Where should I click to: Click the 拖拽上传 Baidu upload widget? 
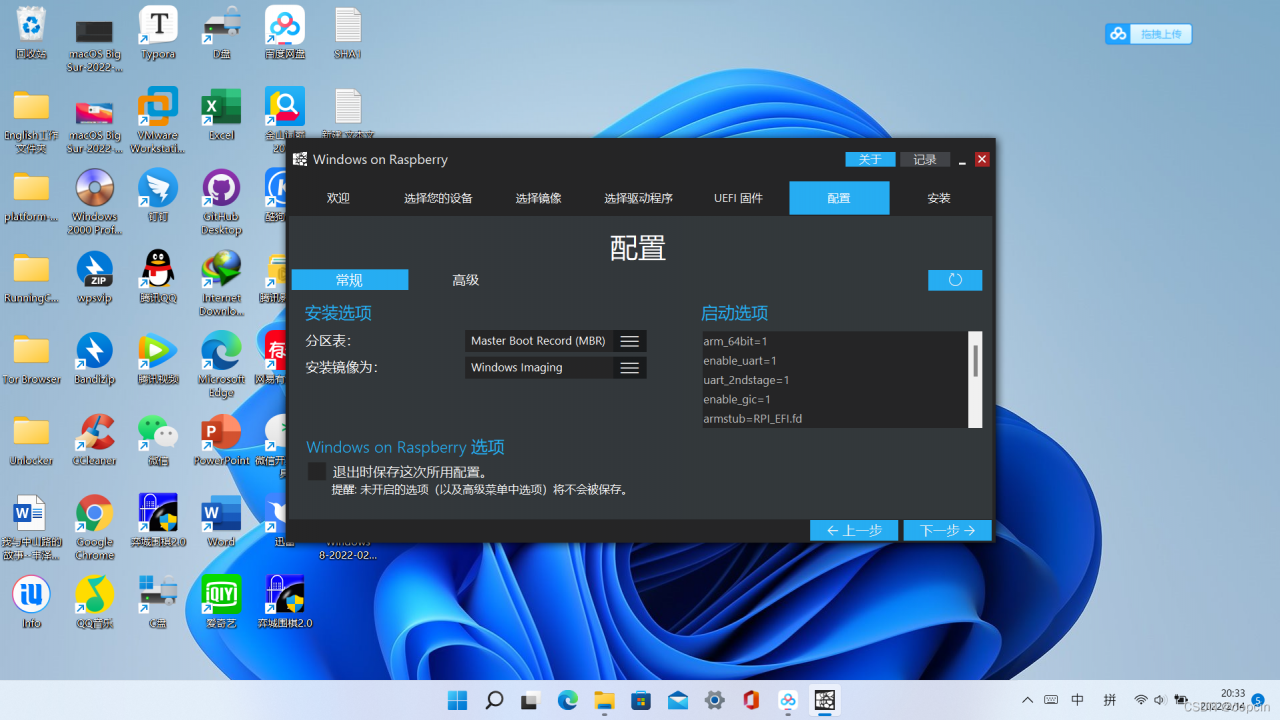pyautogui.click(x=1148, y=34)
